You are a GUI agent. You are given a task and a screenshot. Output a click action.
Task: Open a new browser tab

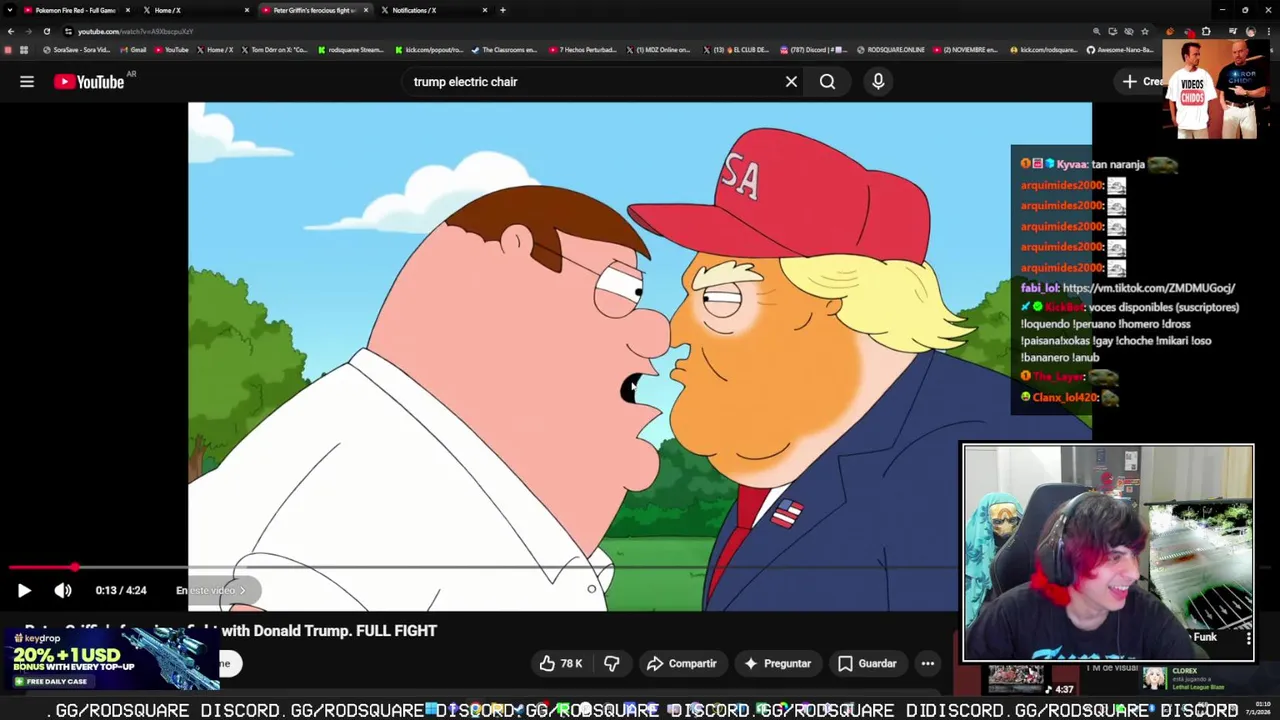click(503, 10)
